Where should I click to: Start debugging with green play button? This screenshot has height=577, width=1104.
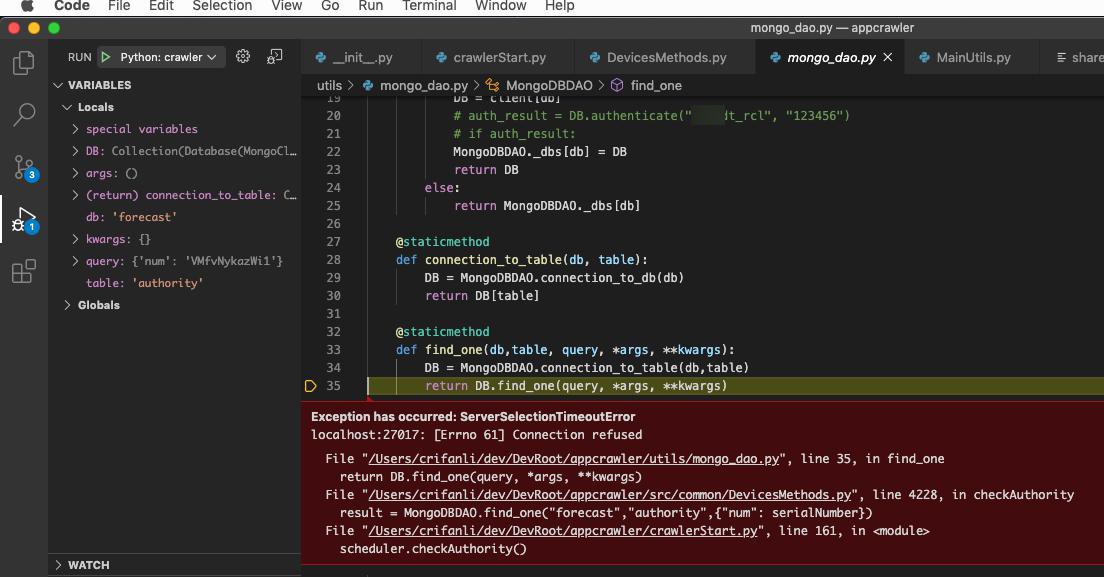pos(106,57)
